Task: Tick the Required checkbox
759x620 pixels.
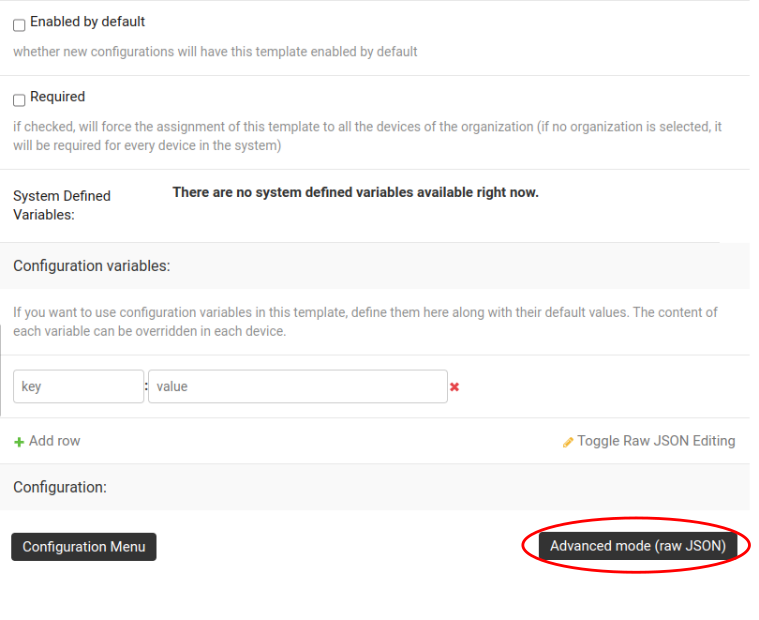Action: pos(19,100)
